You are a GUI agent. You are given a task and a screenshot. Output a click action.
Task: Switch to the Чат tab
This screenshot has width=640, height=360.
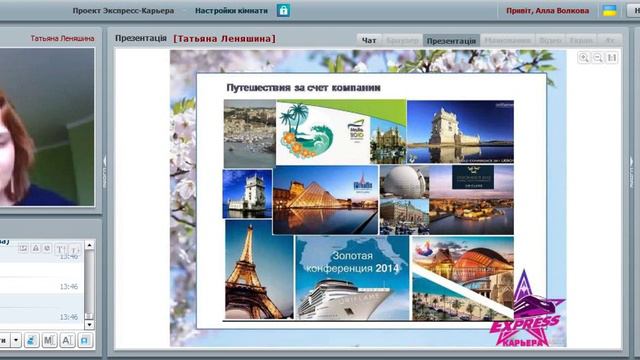369,40
